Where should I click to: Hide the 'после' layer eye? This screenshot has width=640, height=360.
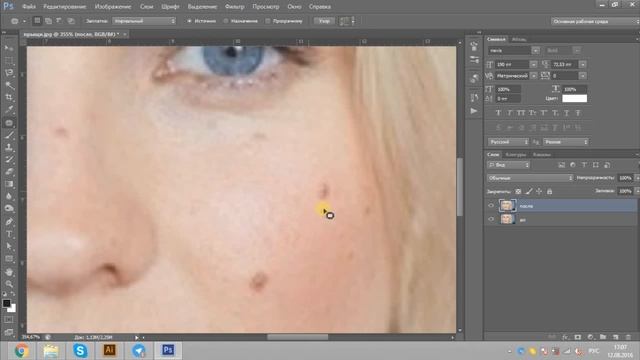[x=491, y=206]
